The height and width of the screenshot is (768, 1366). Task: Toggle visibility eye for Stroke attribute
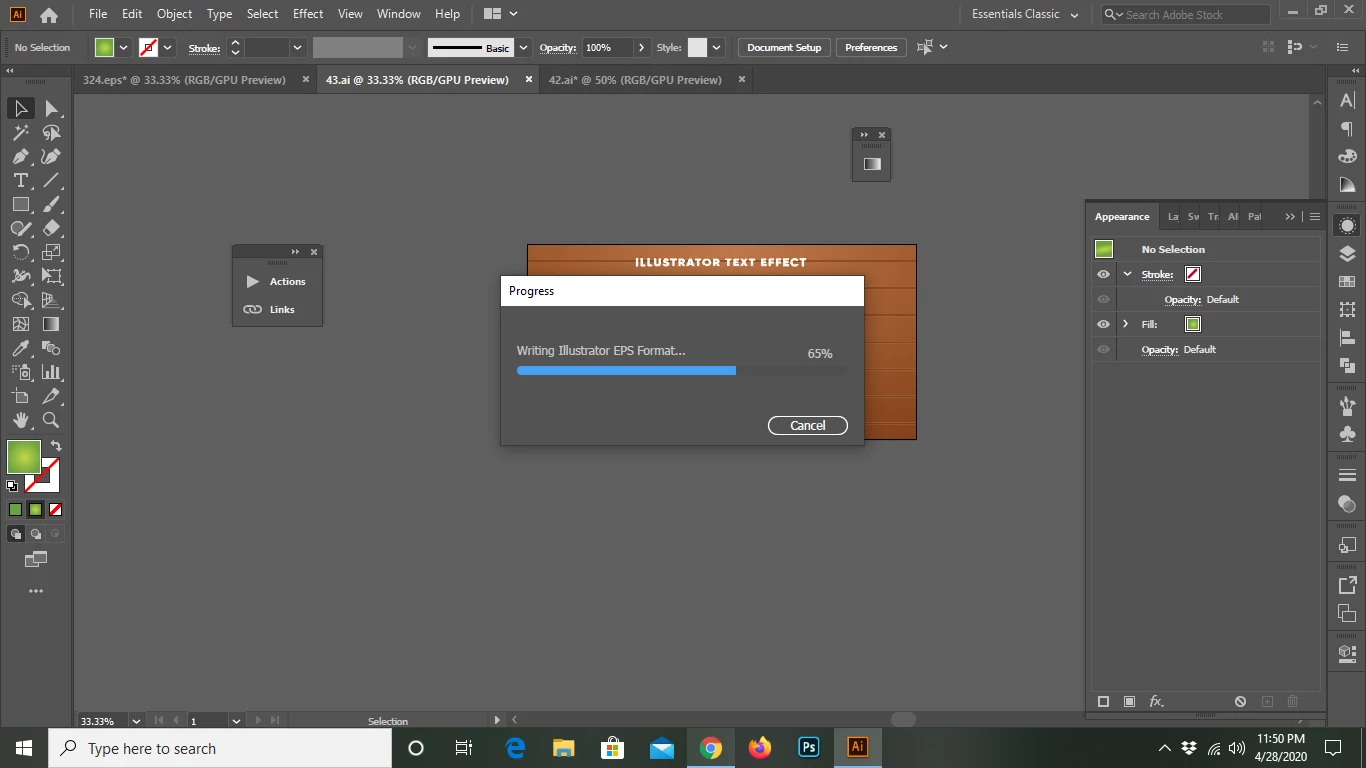tap(1103, 274)
